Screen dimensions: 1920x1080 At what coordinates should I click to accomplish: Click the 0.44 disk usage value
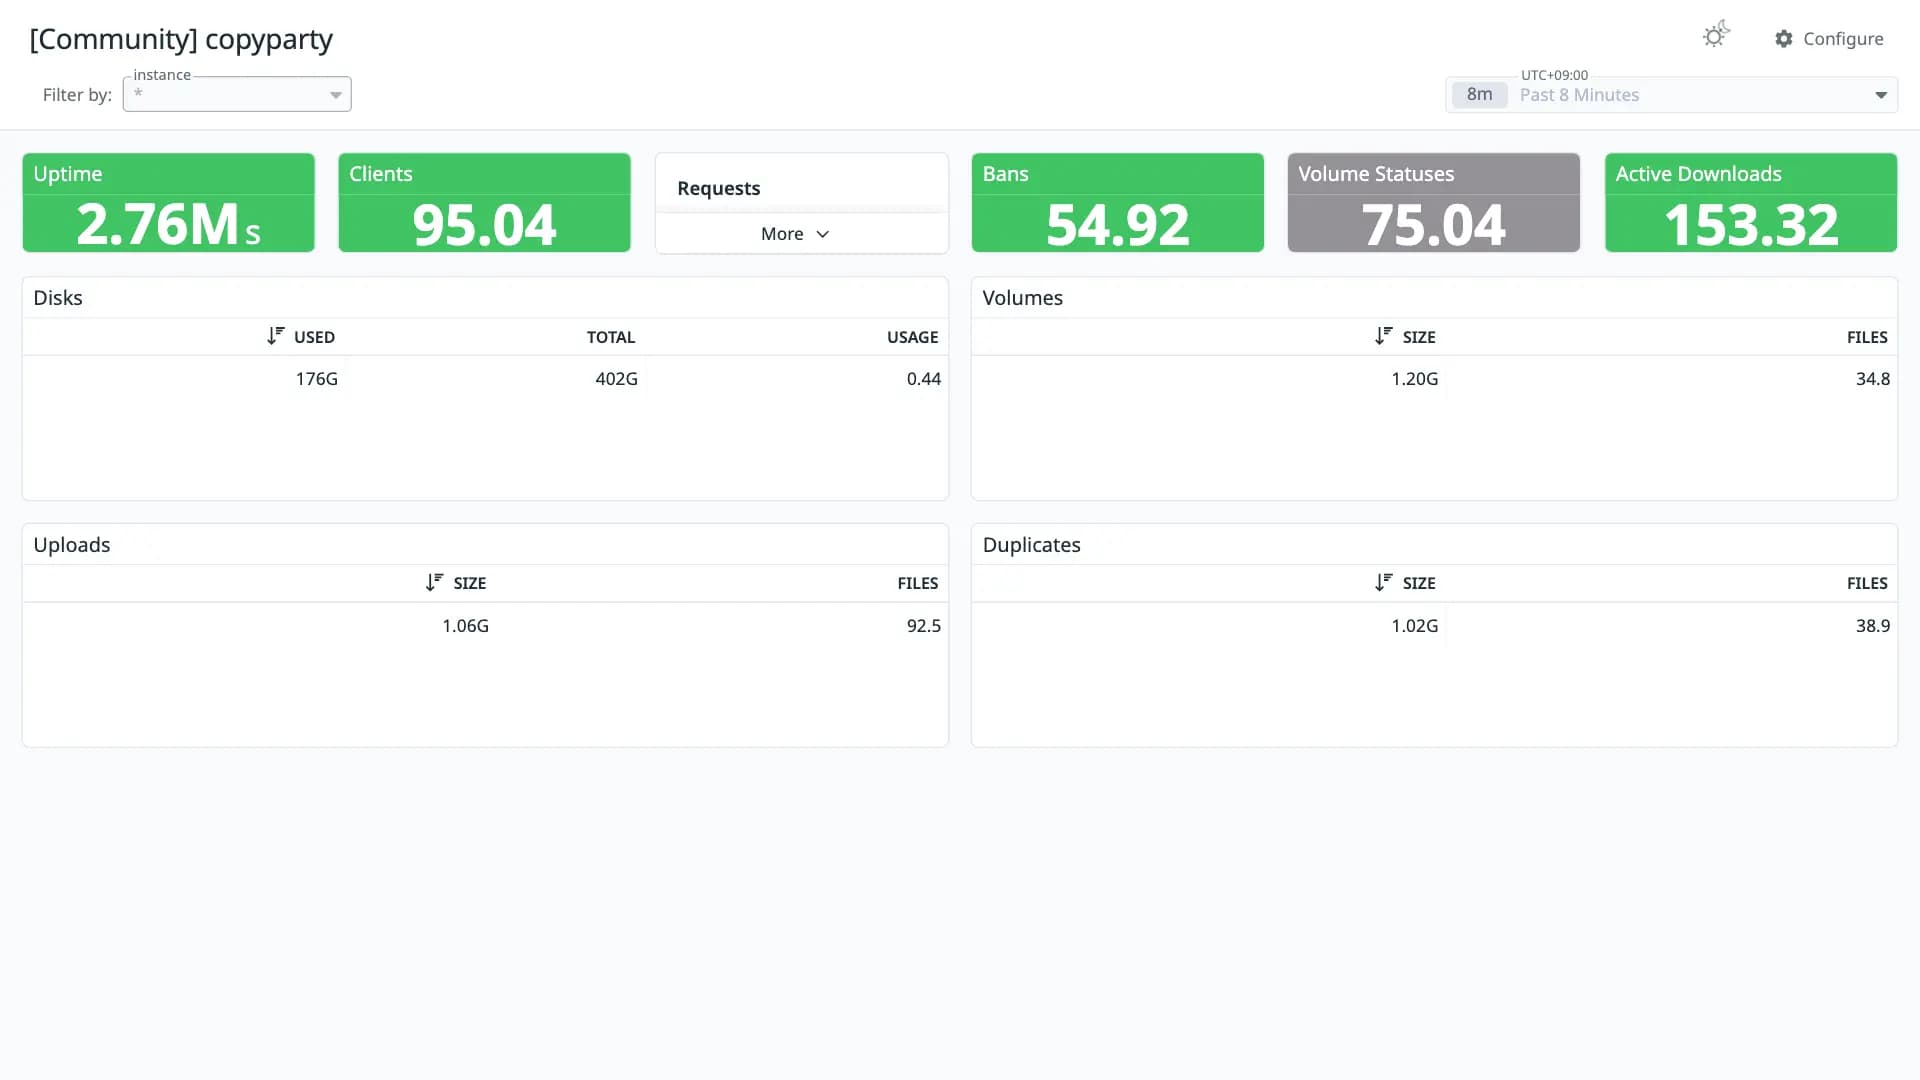click(924, 379)
